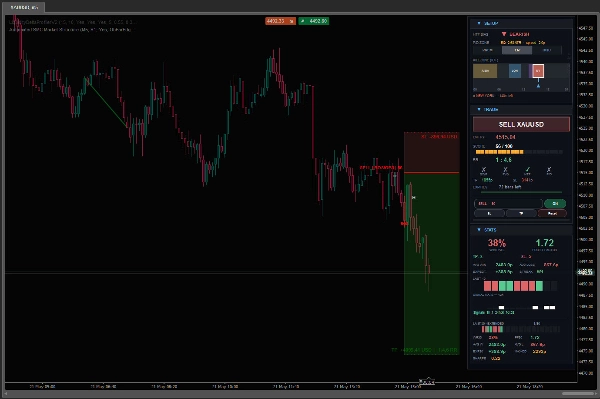Viewport: 600px width, 399px height.
Task: Click the red SELL entry label on chart
Action: point(381,168)
